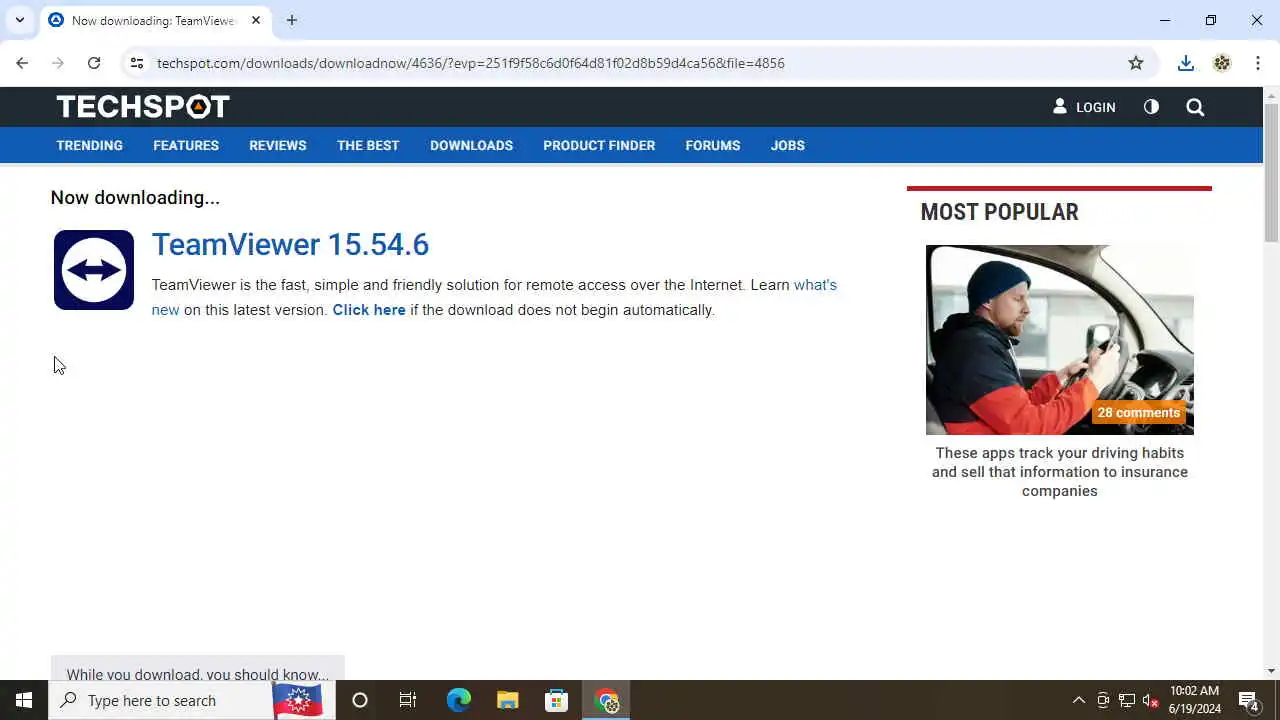Open the notification center icon
Image resolution: width=1280 pixels, height=720 pixels.
(x=1248, y=700)
